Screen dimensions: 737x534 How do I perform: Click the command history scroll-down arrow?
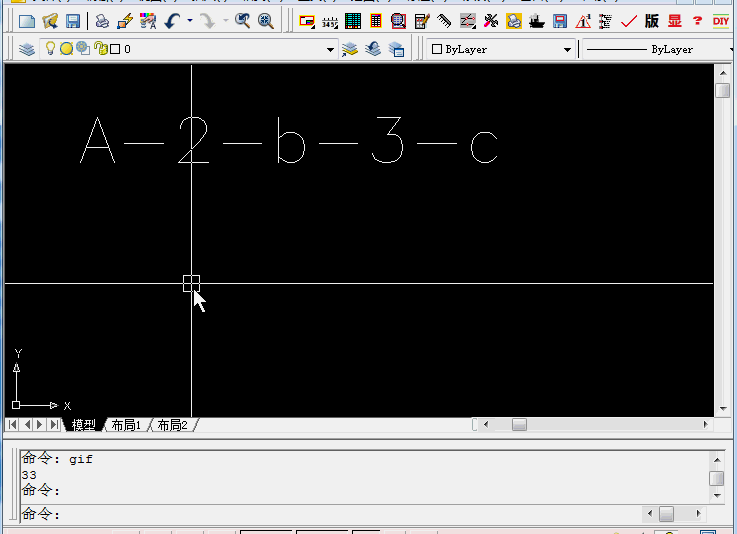(716, 495)
